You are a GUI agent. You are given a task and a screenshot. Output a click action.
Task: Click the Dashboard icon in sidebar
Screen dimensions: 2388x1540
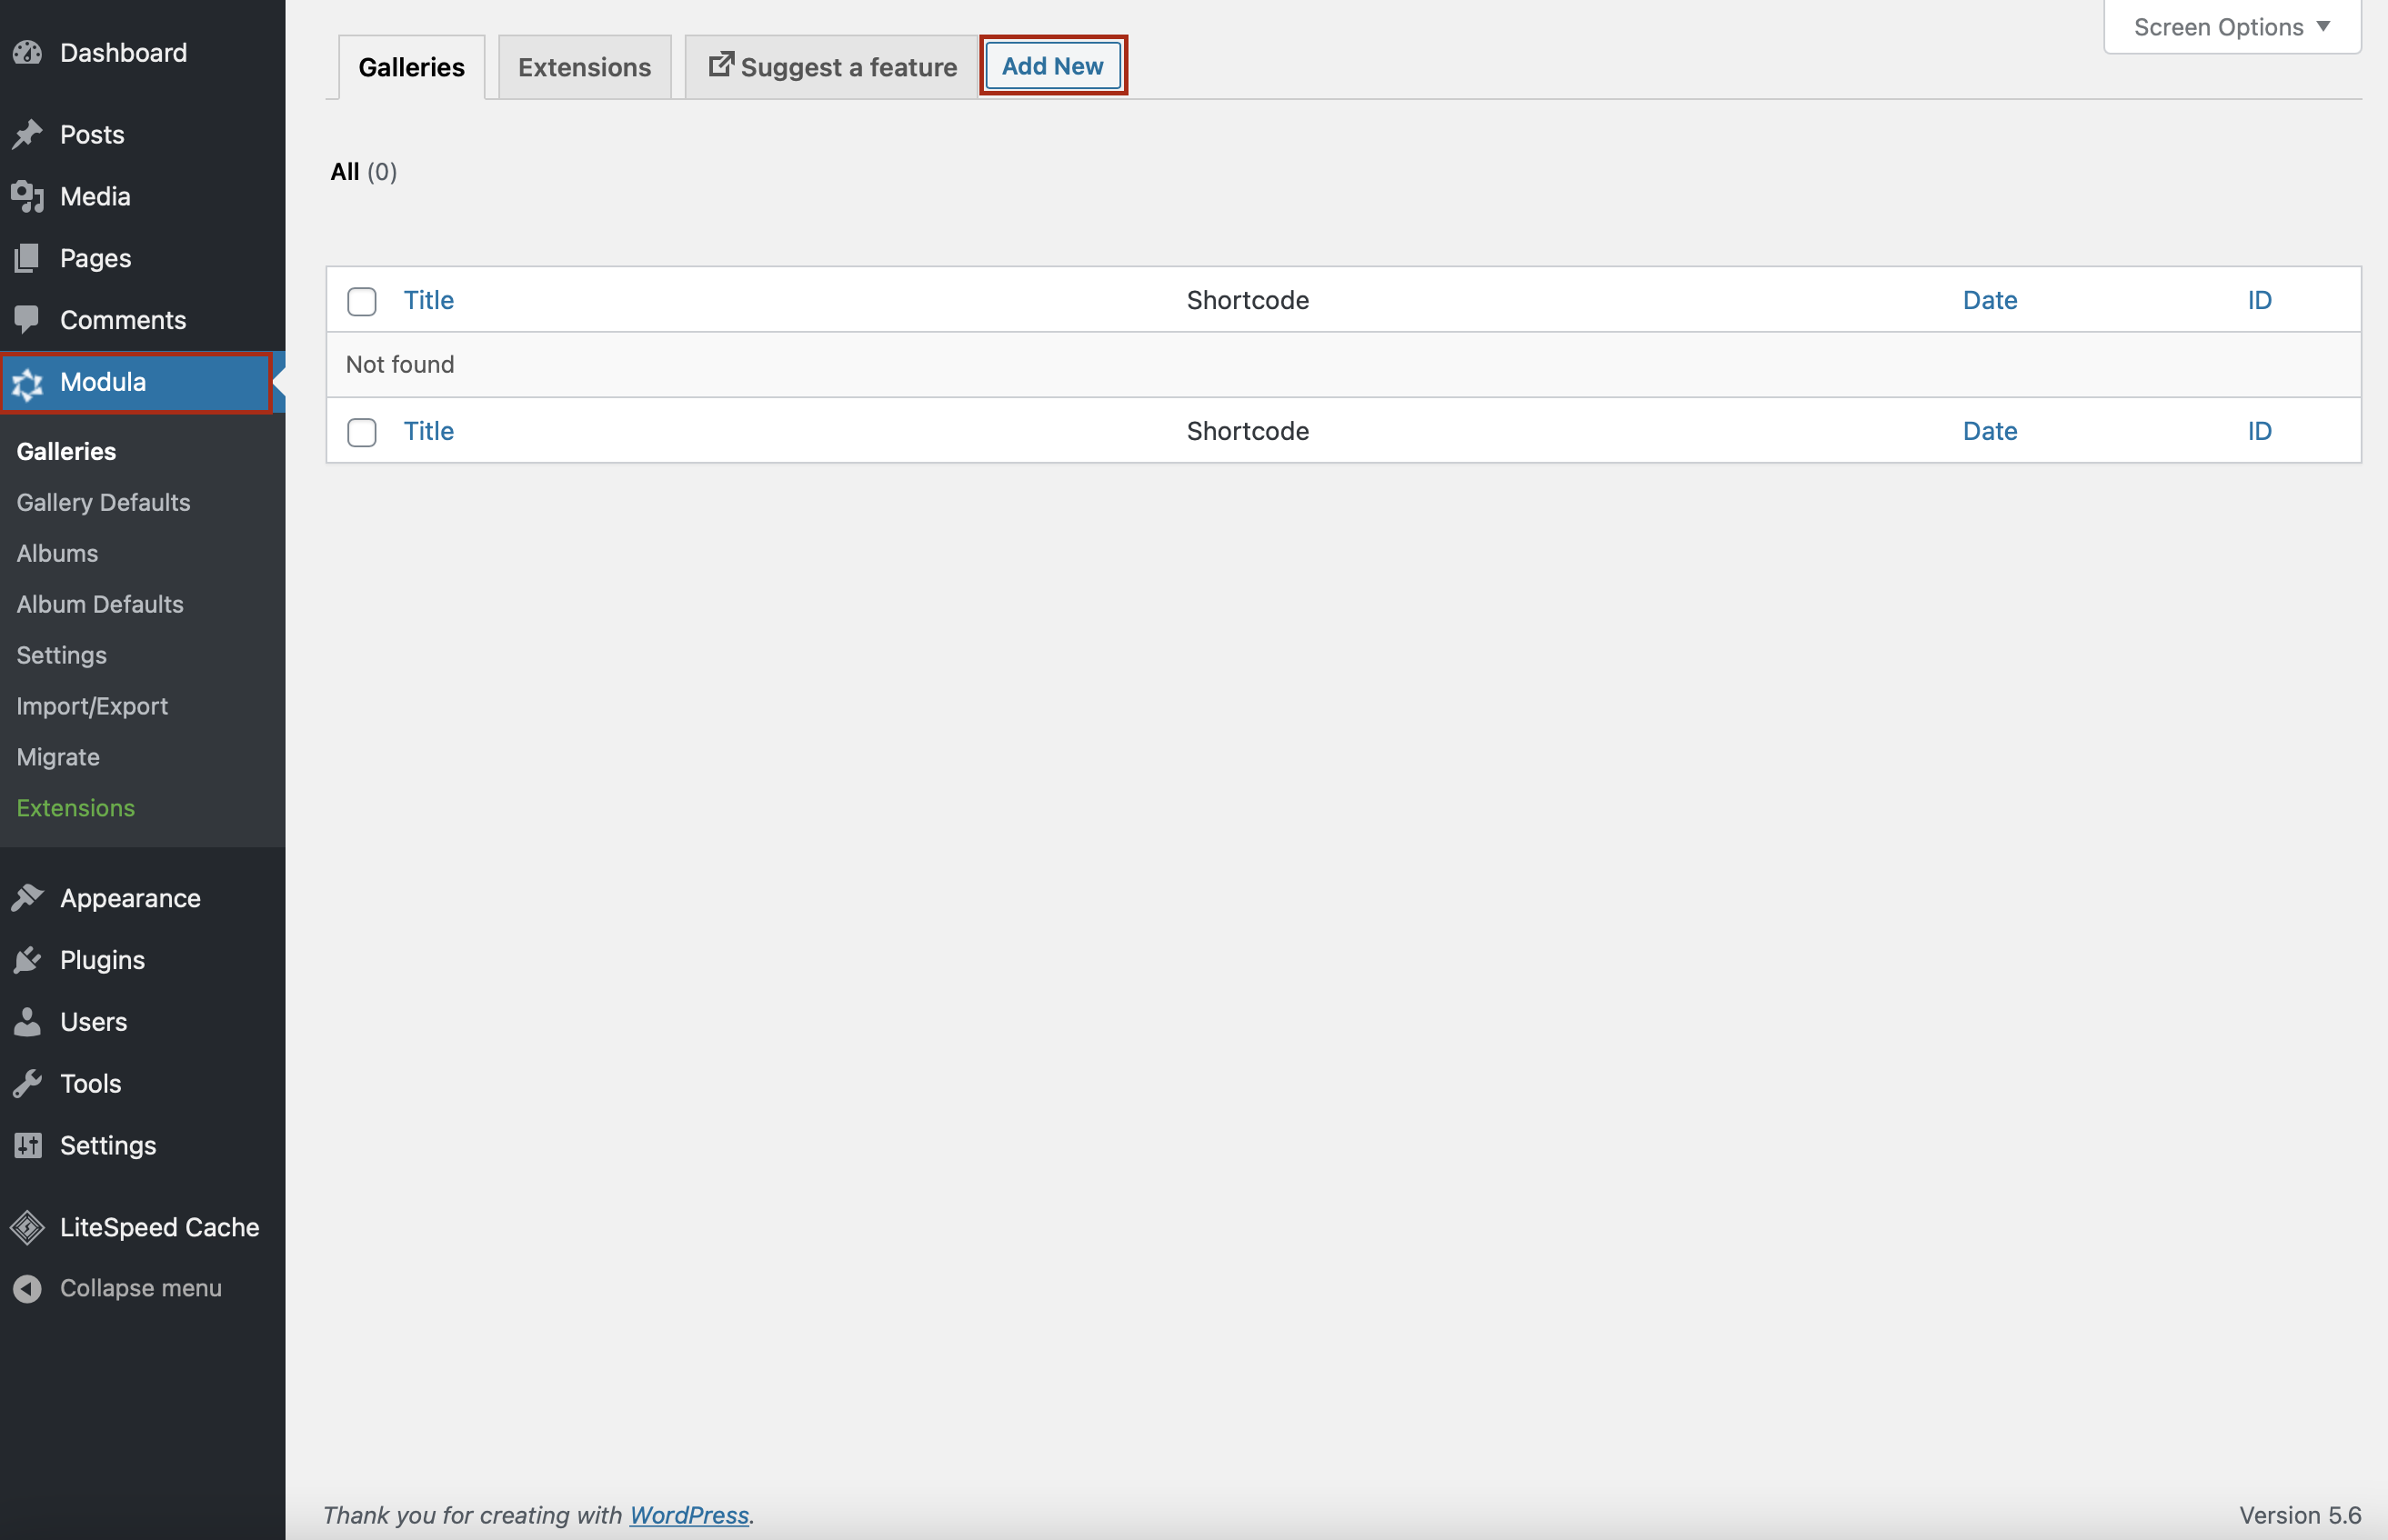26,51
